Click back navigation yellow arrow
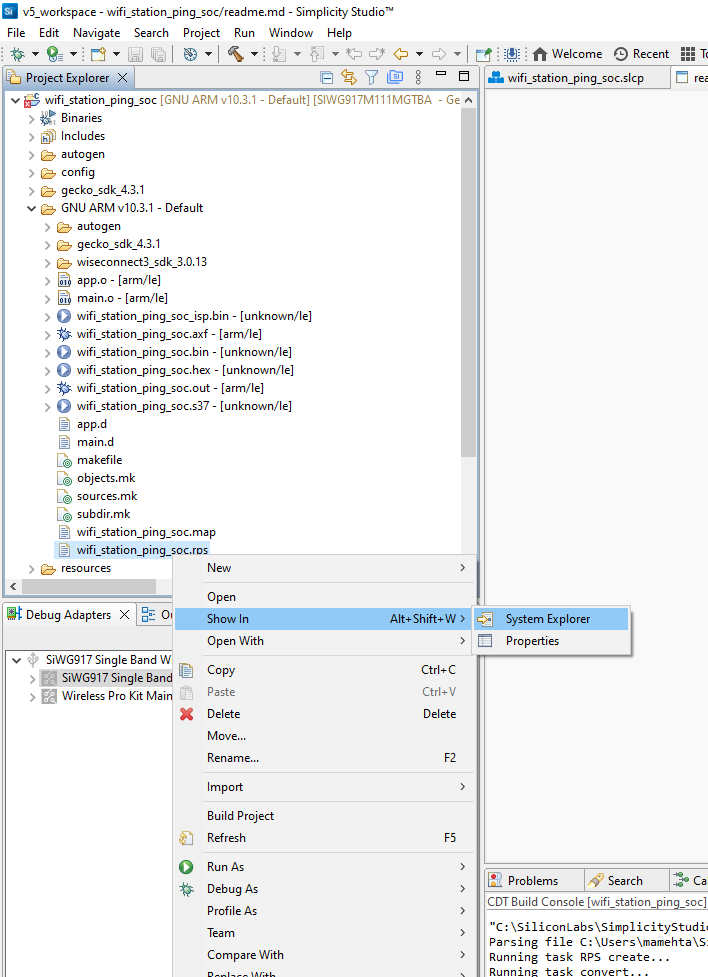Viewport: 708px width, 977px height. pyautogui.click(x=401, y=54)
